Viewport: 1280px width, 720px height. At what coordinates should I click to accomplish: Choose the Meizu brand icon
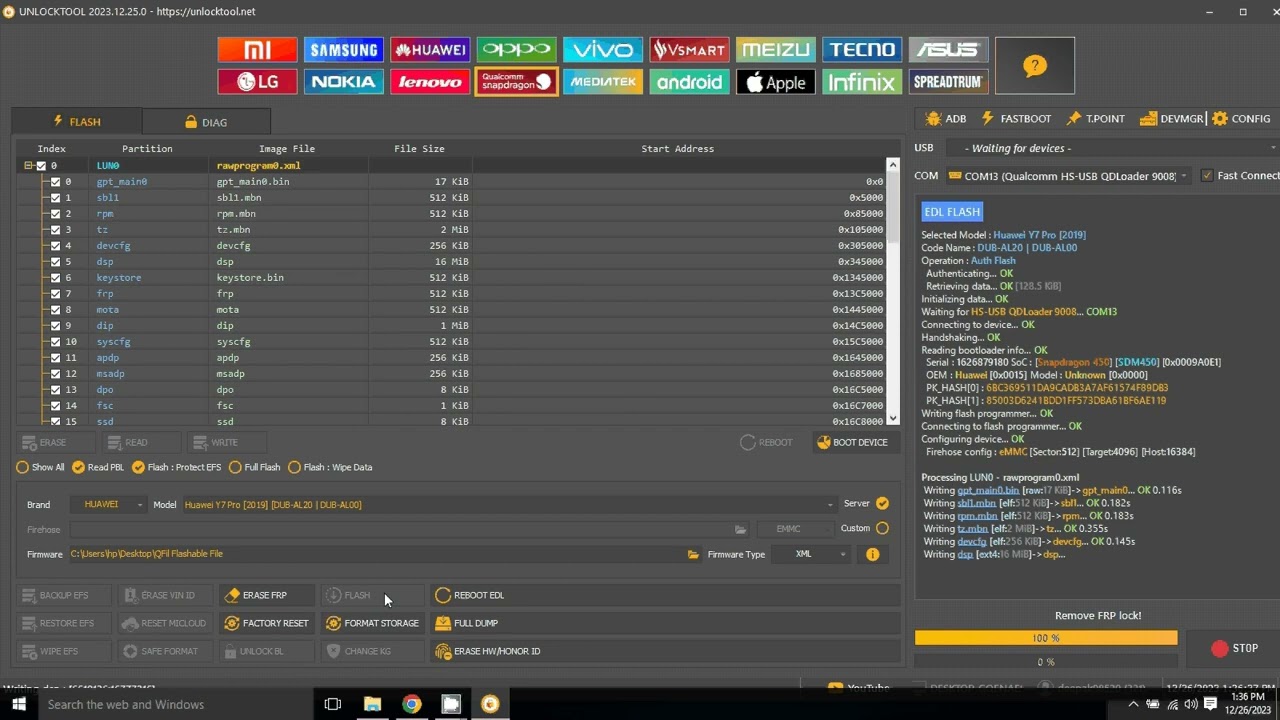point(775,50)
